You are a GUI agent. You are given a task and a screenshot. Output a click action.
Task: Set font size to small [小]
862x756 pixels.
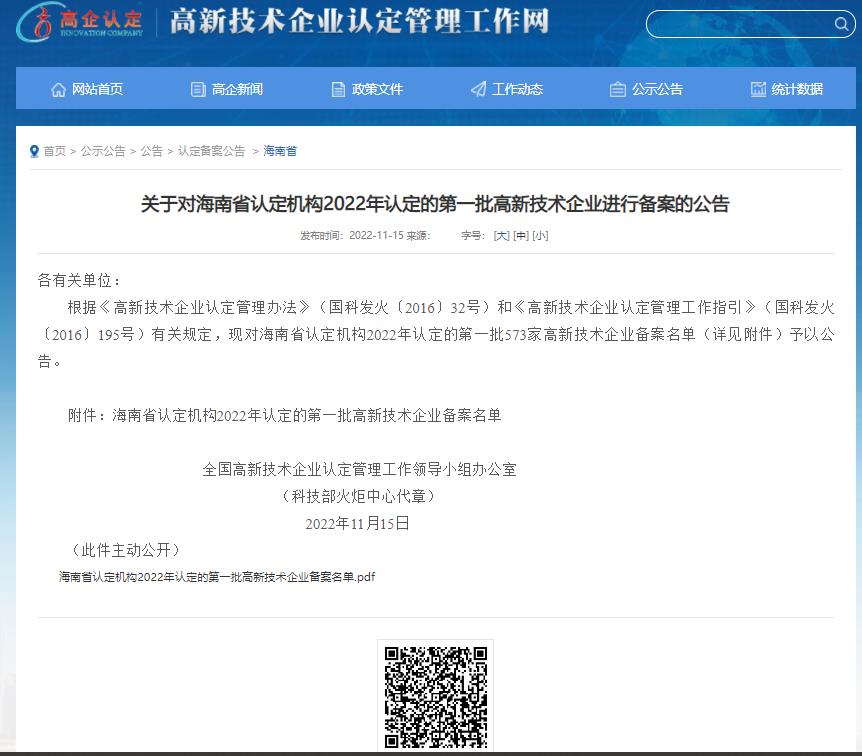[540, 236]
